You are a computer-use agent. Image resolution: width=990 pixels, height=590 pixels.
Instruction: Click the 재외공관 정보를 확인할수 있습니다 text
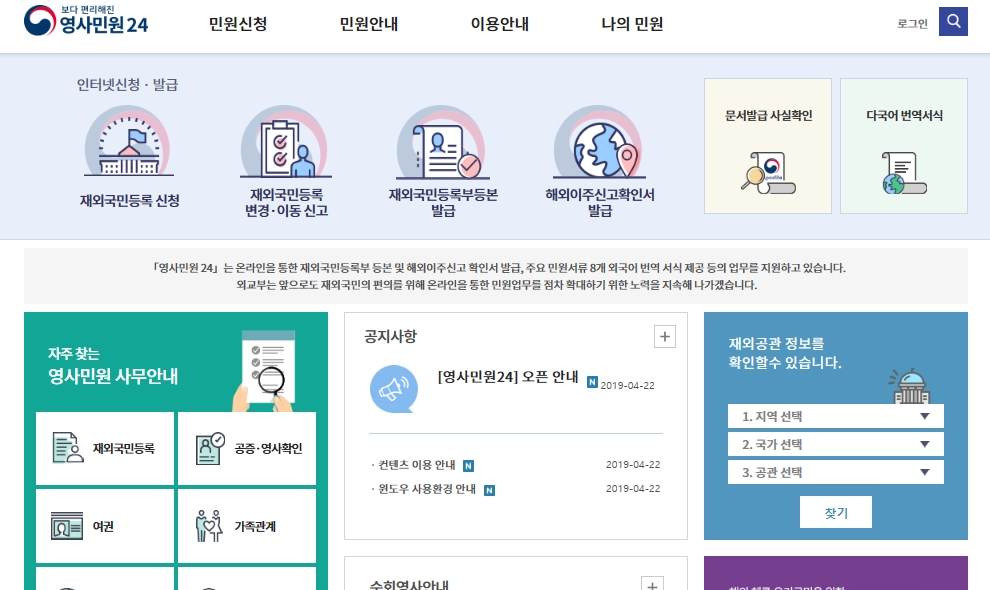click(785, 353)
